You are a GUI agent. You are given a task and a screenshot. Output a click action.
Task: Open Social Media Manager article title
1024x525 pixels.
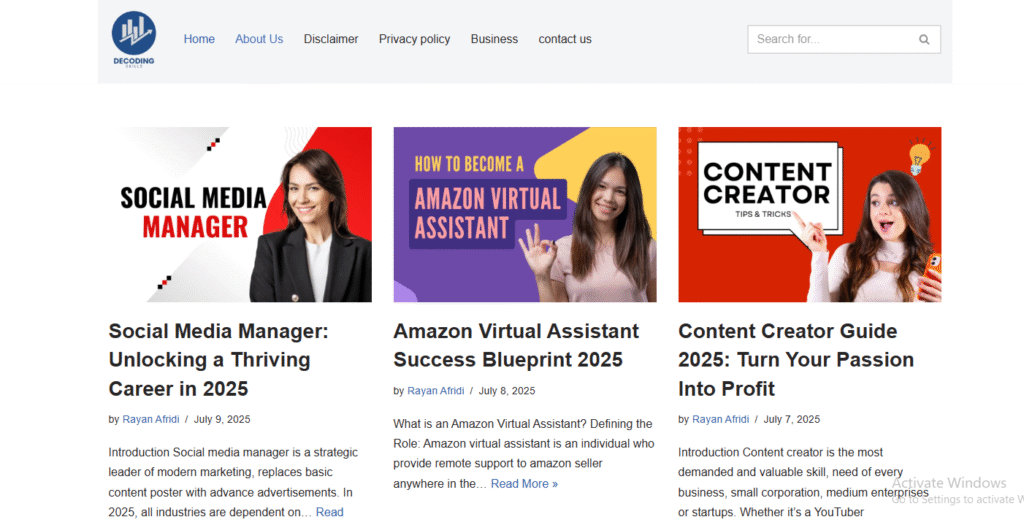218,359
